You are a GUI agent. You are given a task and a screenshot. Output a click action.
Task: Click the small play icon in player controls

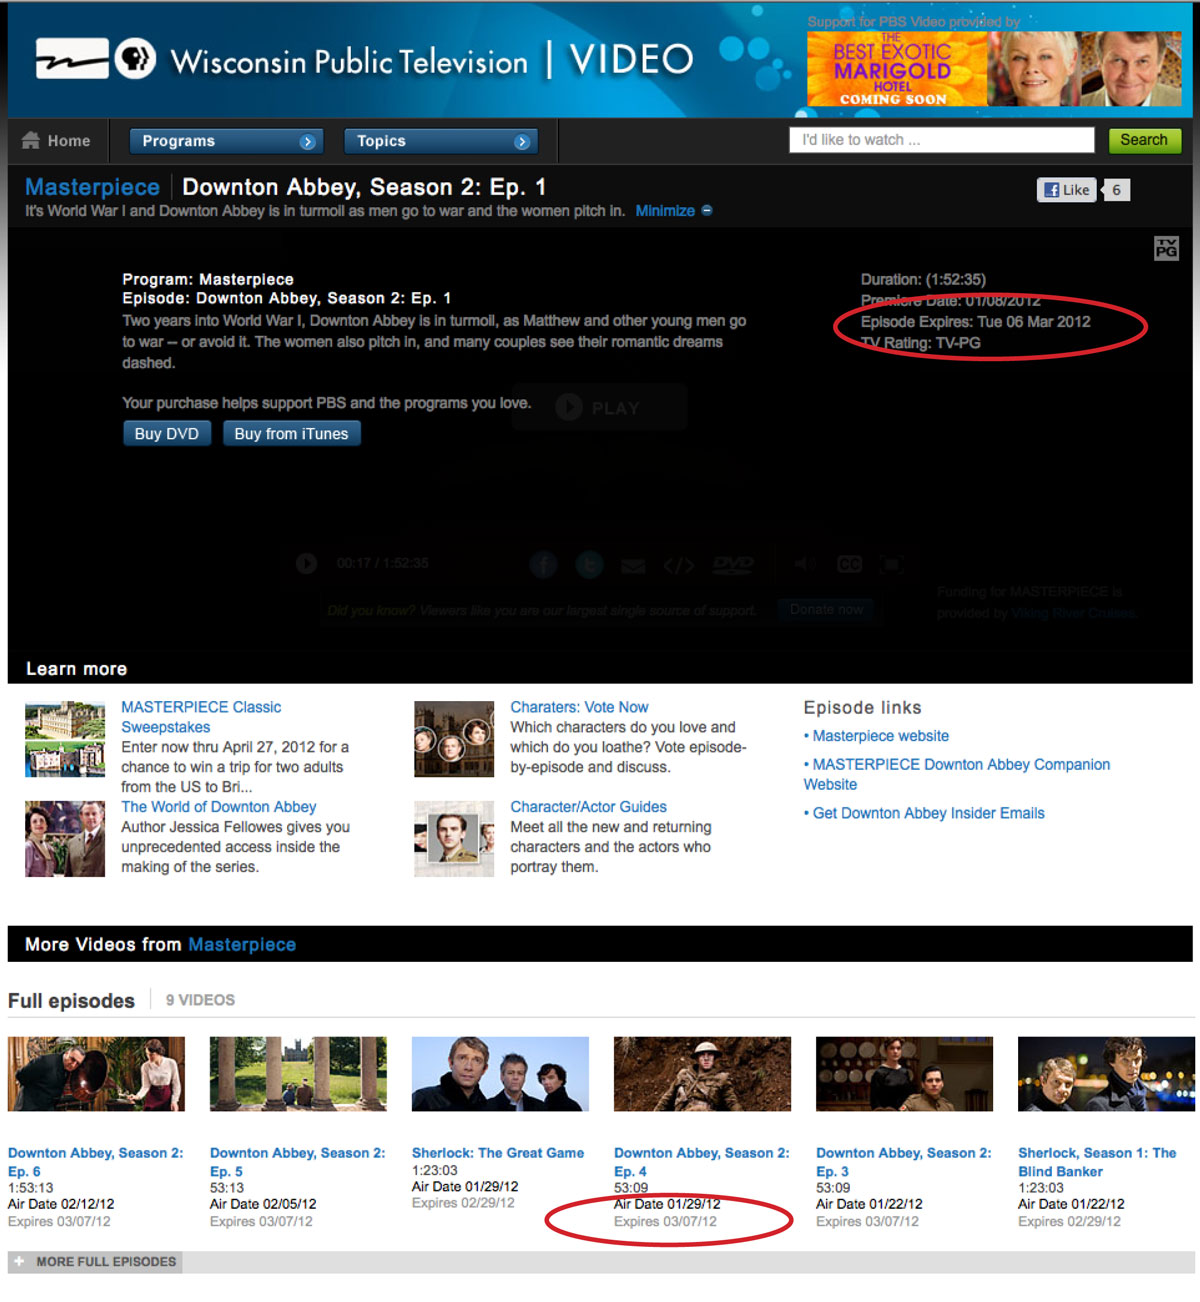point(306,564)
